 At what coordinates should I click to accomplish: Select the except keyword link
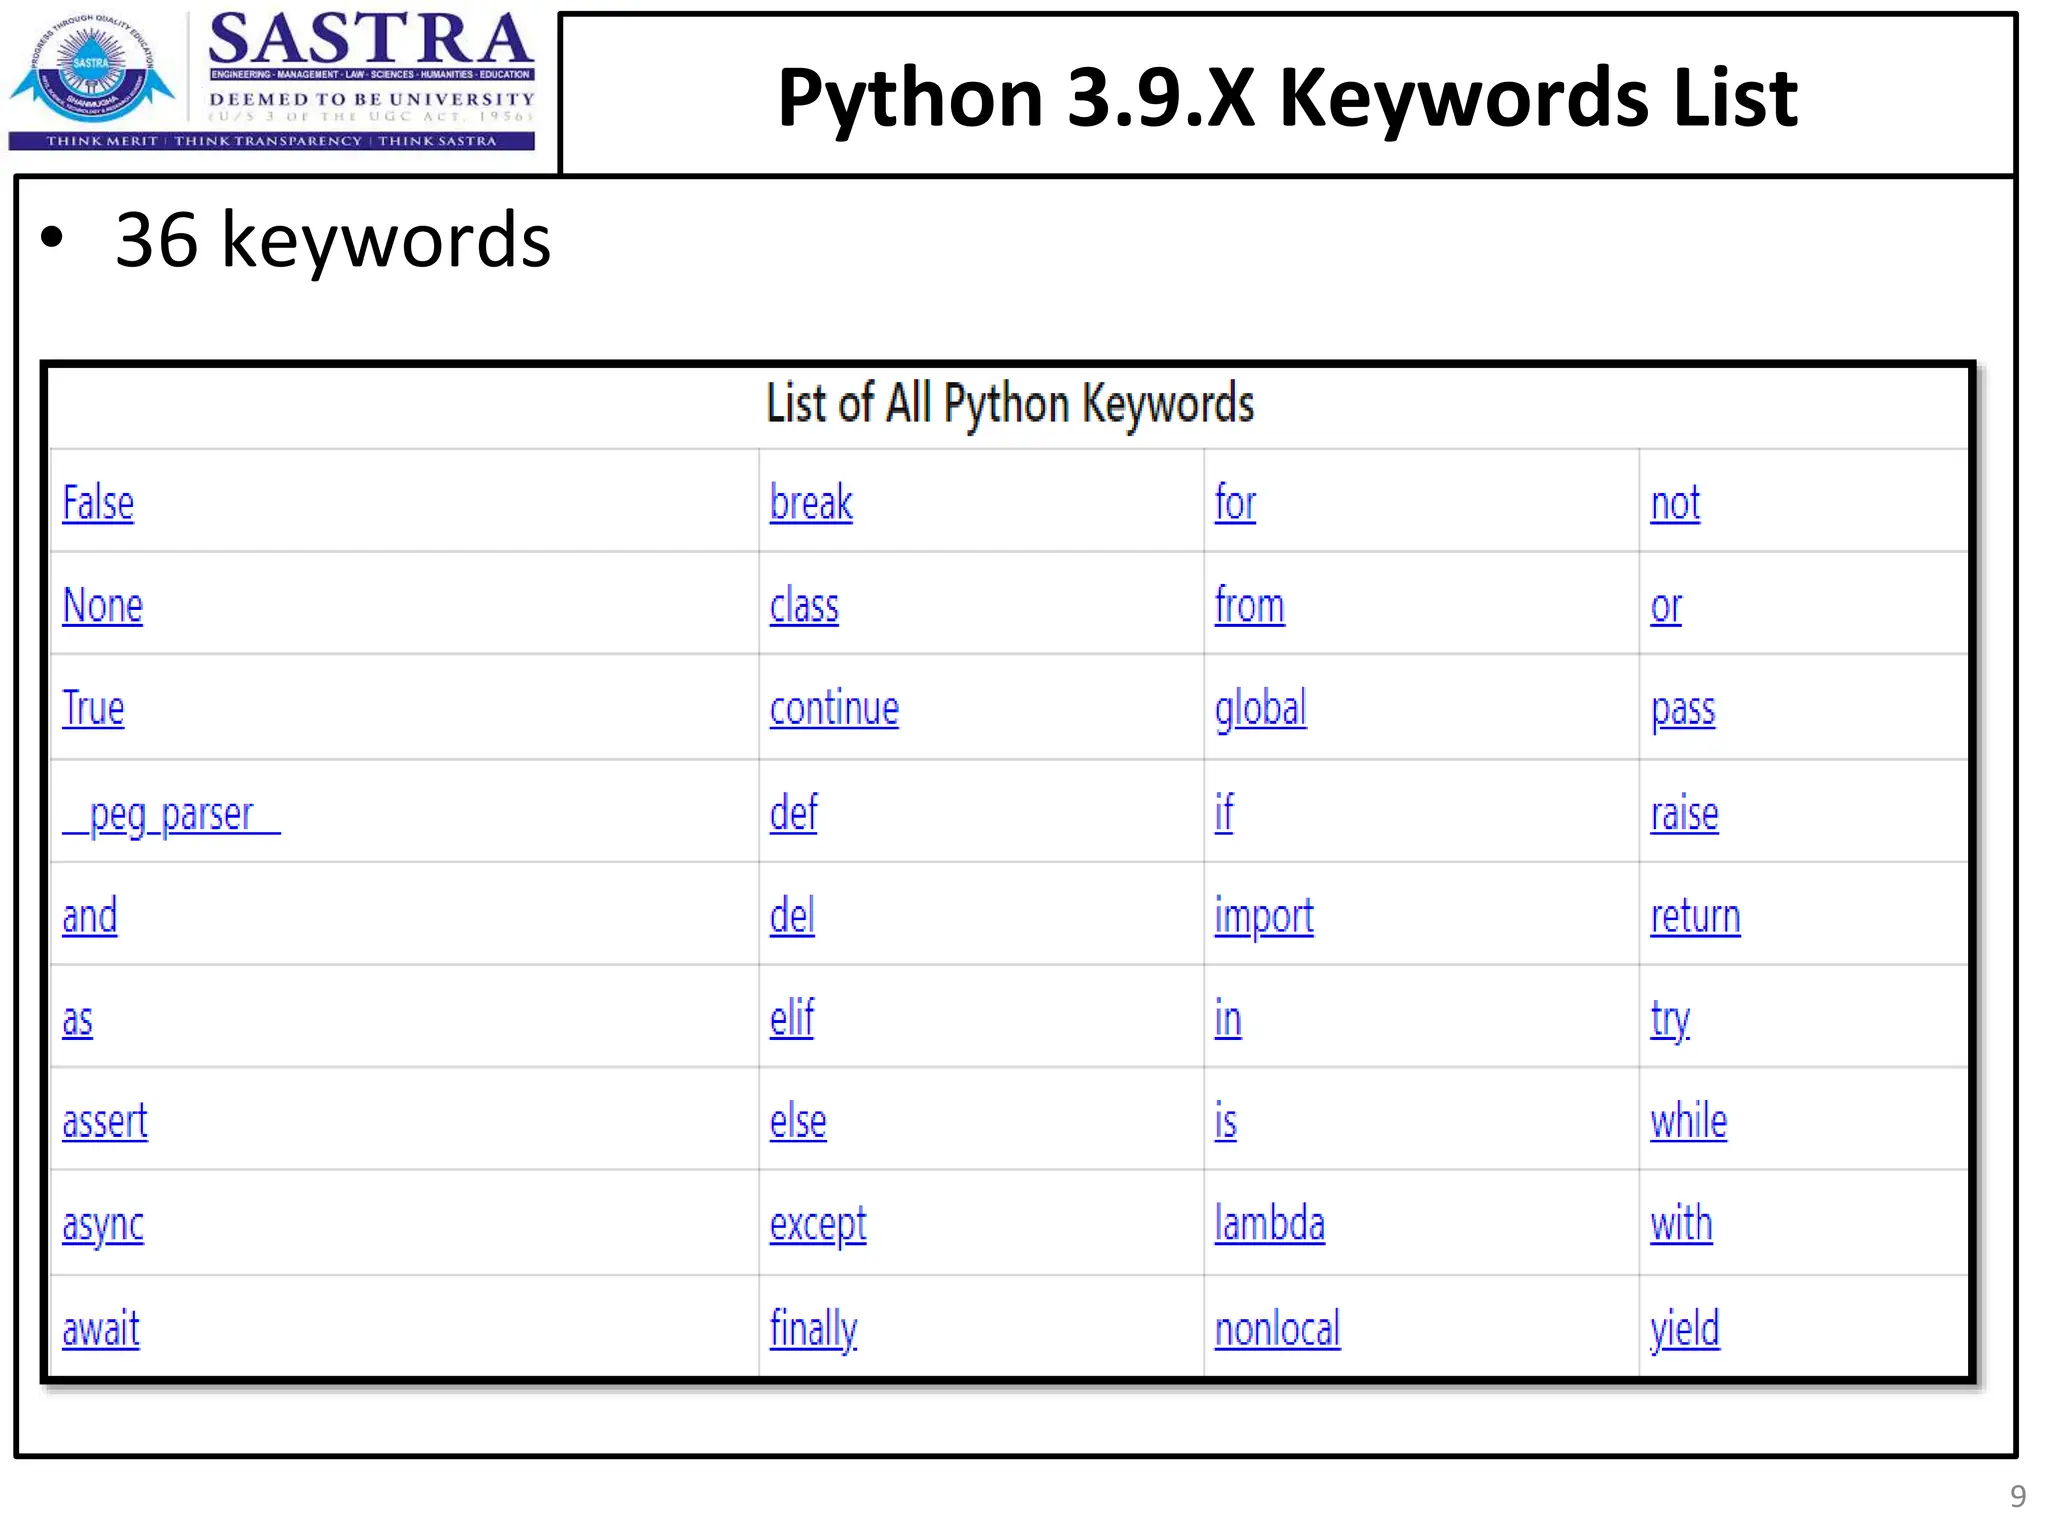coord(818,1225)
